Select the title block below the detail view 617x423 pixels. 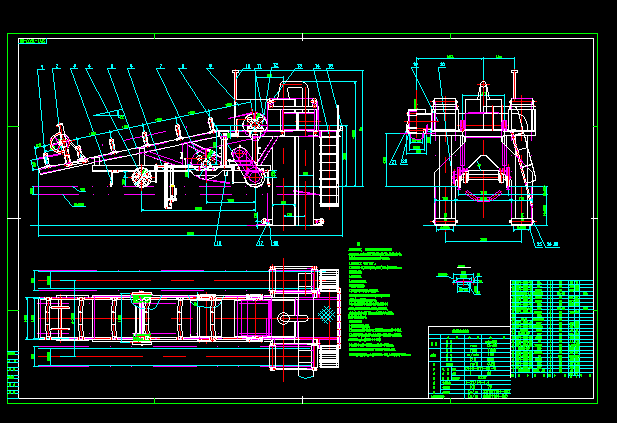click(x=469, y=362)
